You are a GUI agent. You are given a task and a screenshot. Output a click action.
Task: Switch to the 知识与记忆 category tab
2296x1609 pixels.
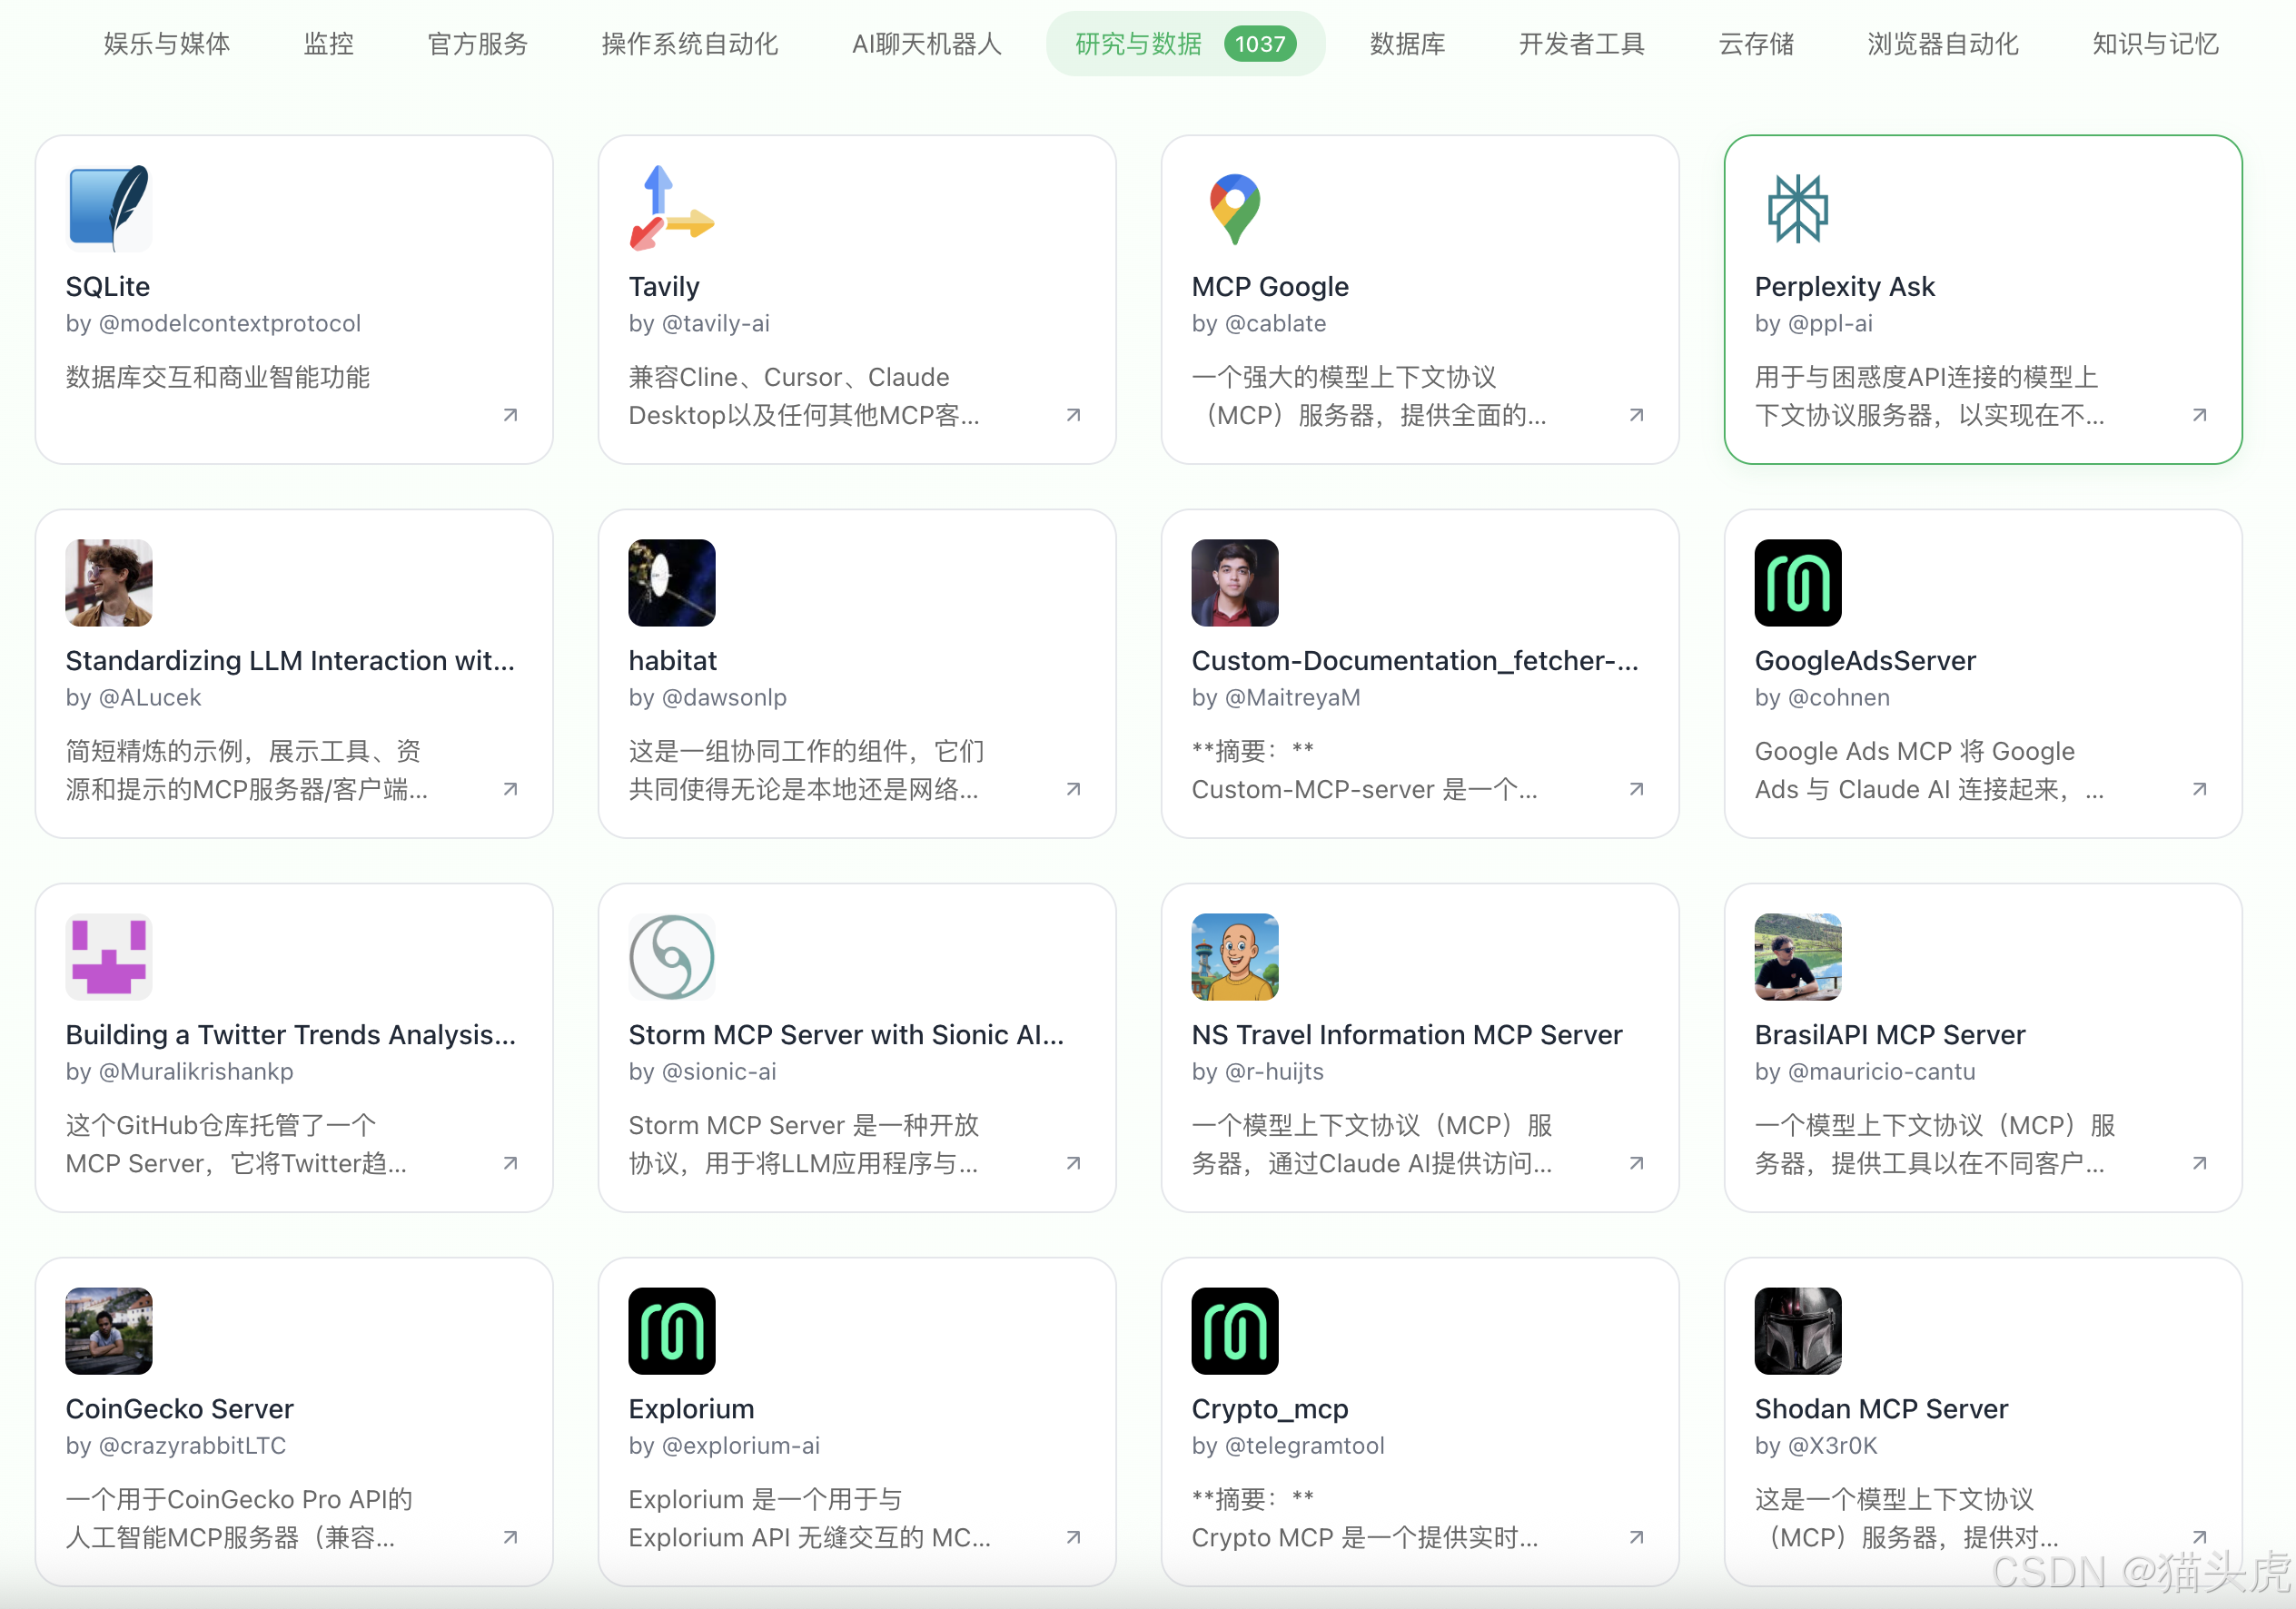[x=2156, y=44]
